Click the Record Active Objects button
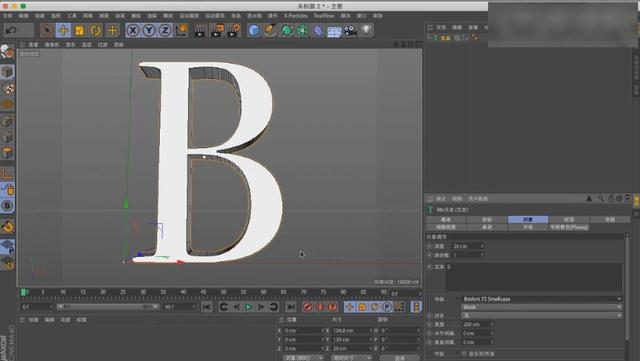This screenshot has width=640, height=361. (x=308, y=307)
